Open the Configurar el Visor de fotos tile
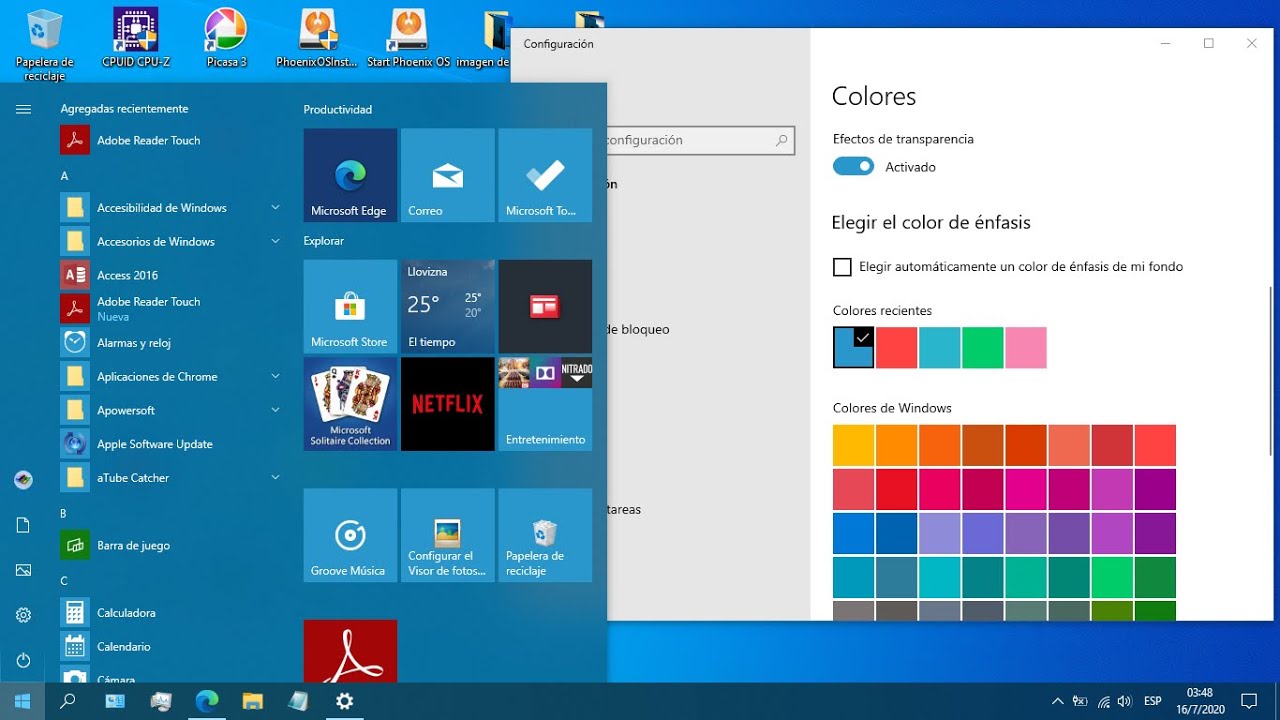Screen dimensions: 1280x720 pos(447,535)
